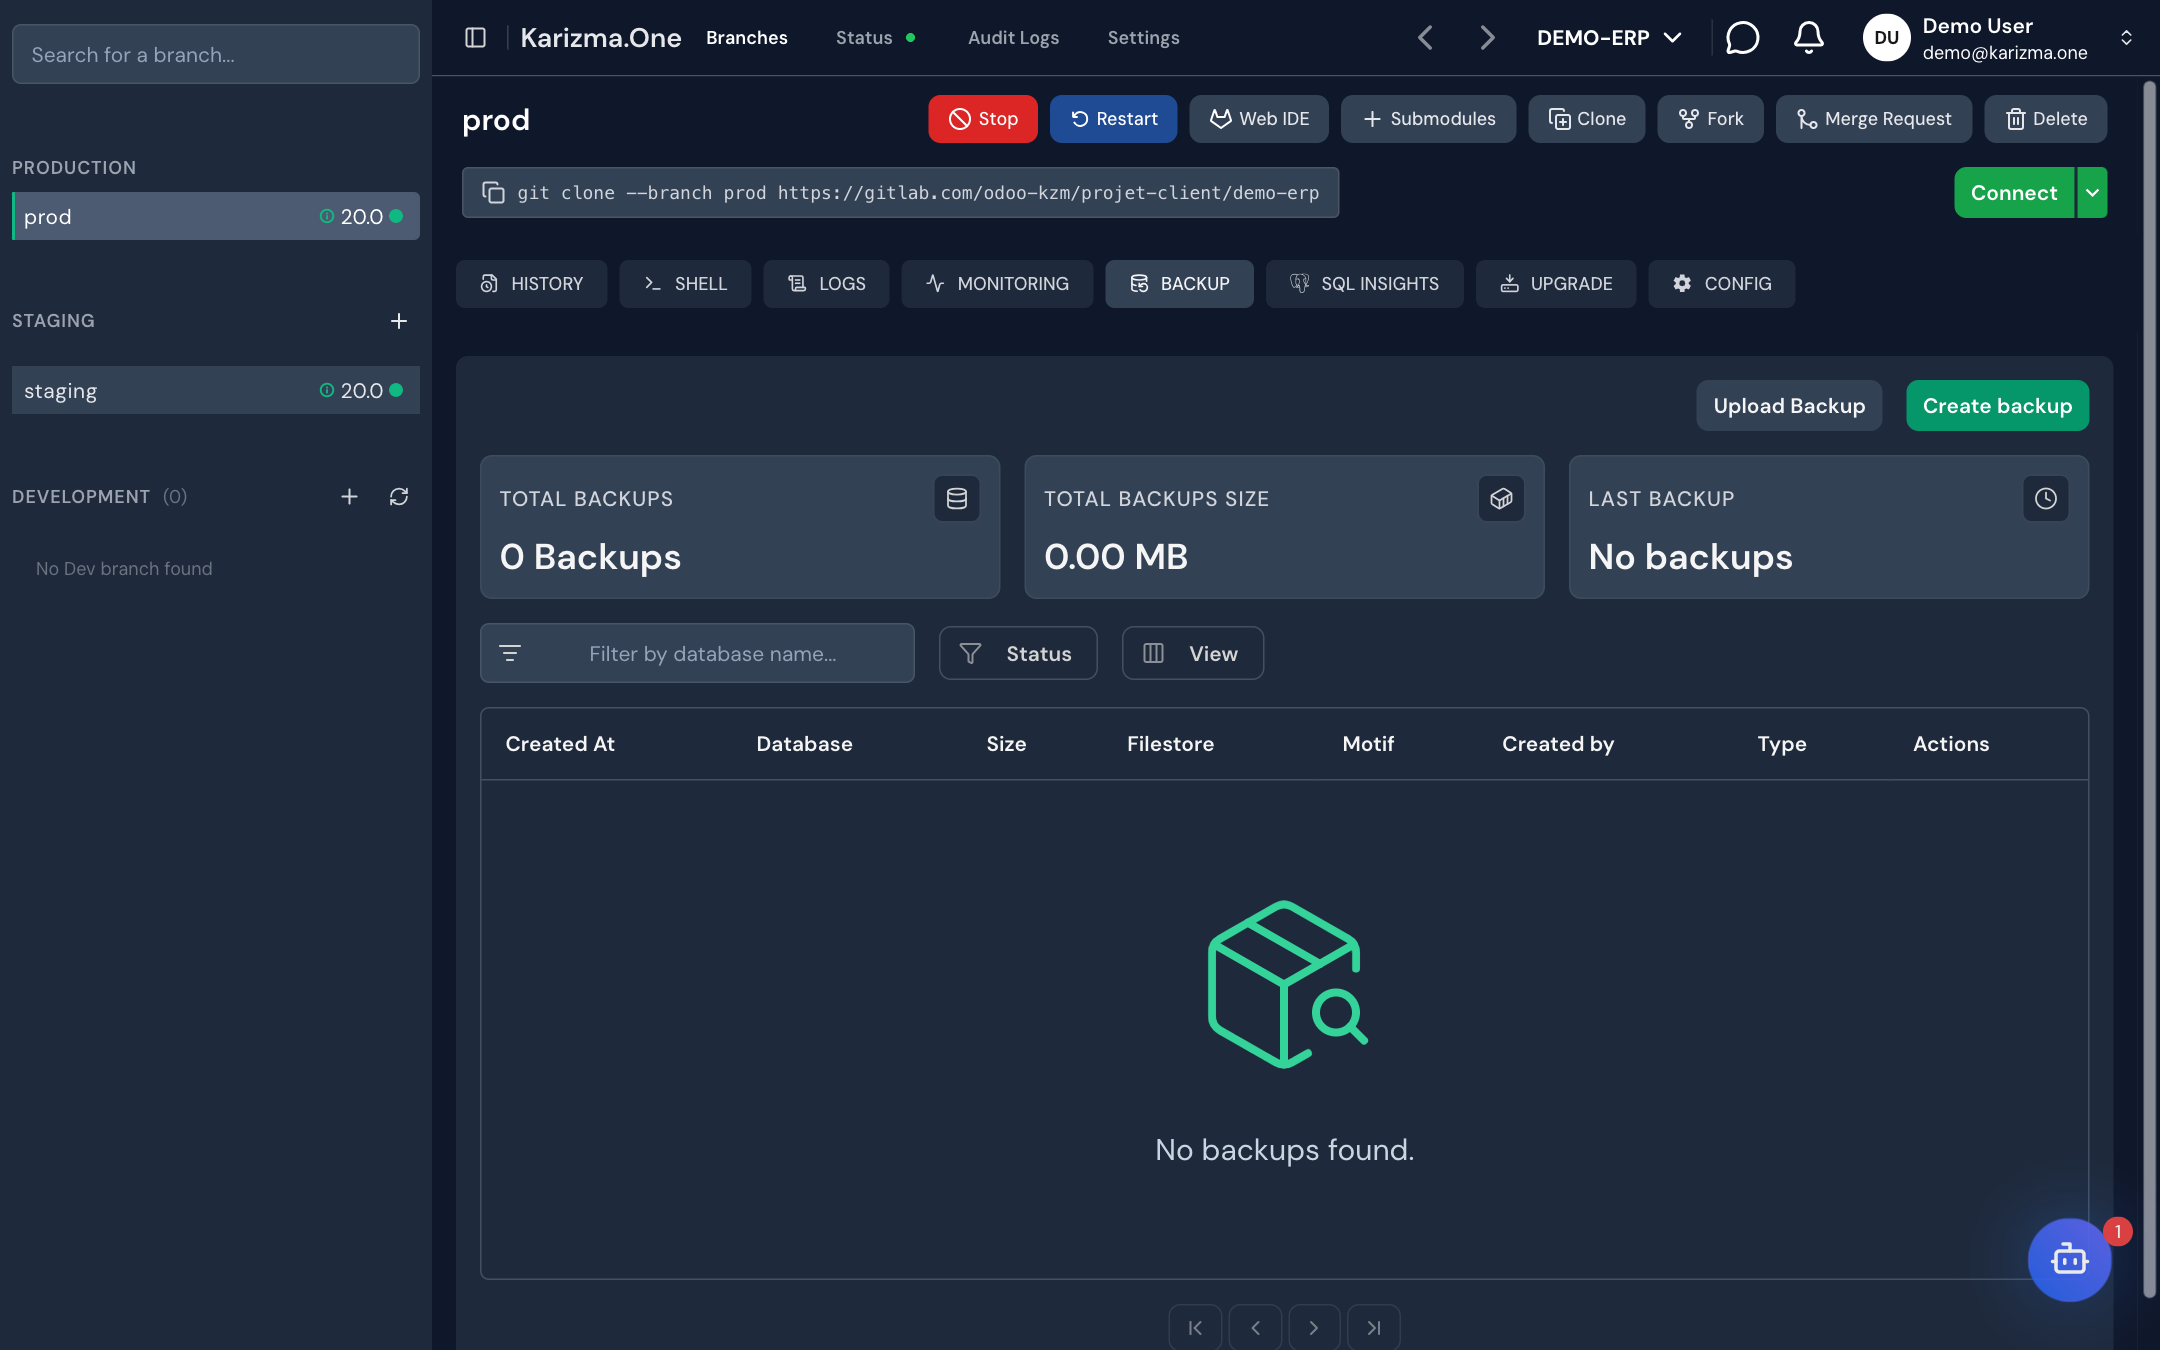The image size is (2160, 1350).
Task: Toggle the sidebar panel icon
Action: 476,38
